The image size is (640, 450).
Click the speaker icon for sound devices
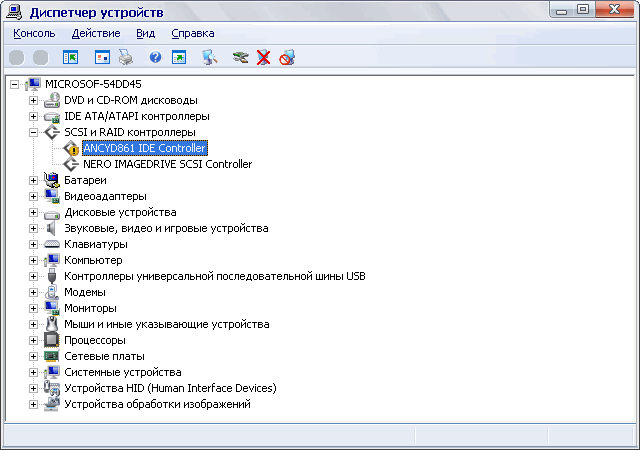[51, 228]
